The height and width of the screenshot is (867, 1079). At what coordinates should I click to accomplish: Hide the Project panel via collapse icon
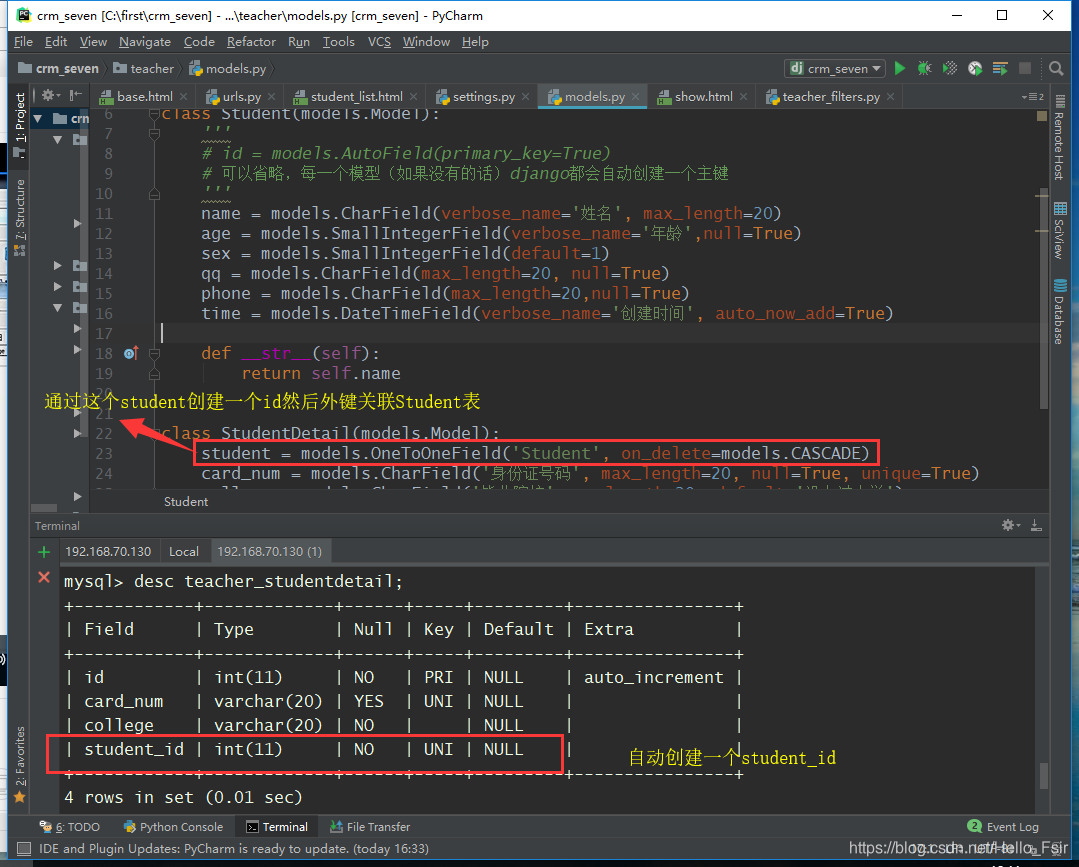pyautogui.click(x=75, y=95)
